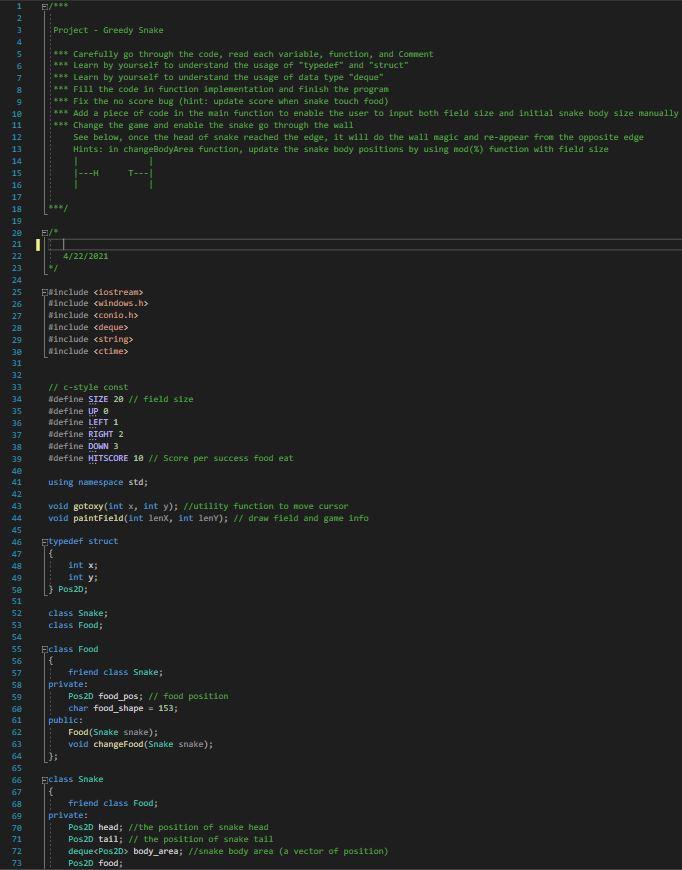Click the "<string>" include header
Image resolution: width=682 pixels, height=870 pixels.
click(113, 339)
